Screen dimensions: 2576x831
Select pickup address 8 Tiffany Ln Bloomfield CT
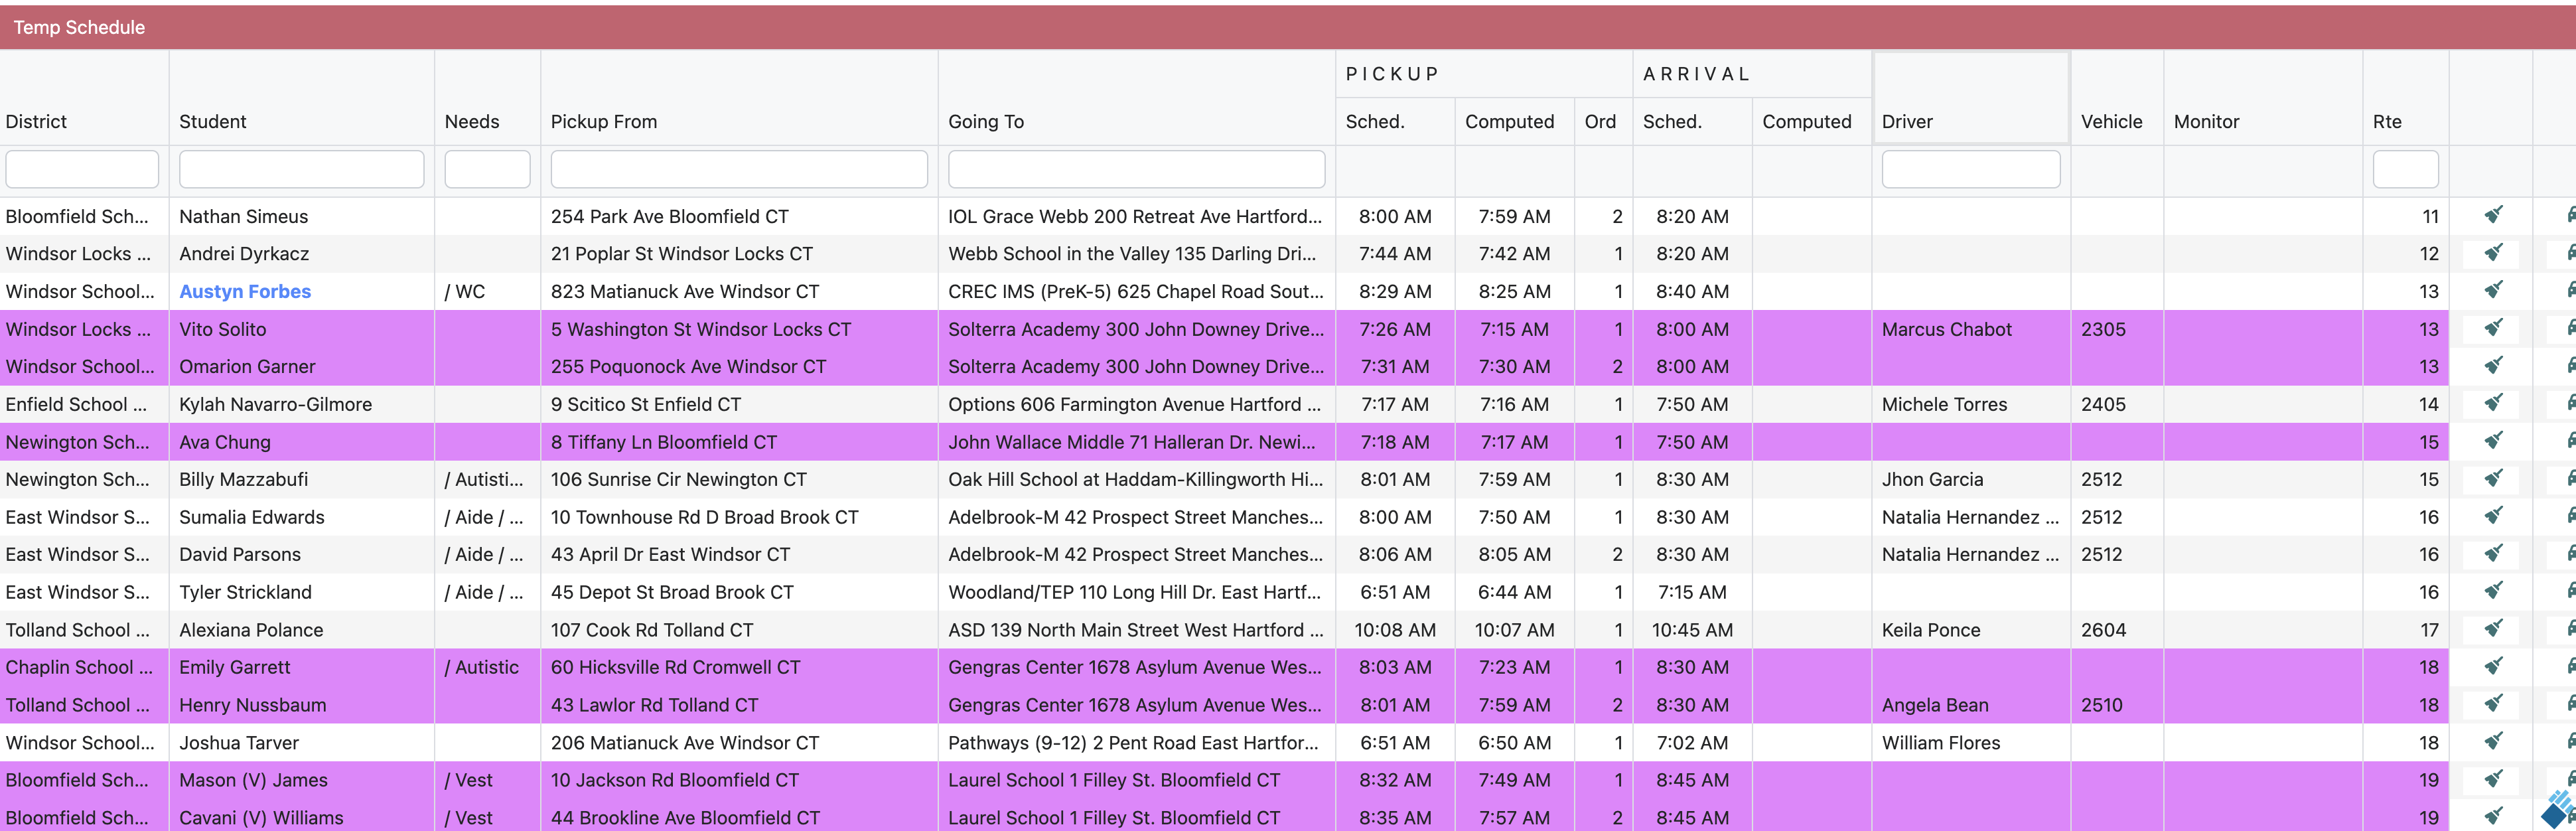[663, 442]
